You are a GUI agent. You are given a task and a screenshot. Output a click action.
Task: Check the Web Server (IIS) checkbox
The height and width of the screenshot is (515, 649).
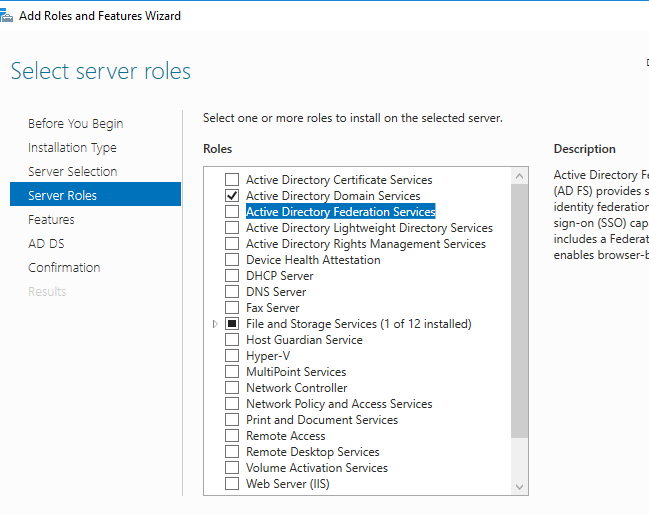[232, 484]
